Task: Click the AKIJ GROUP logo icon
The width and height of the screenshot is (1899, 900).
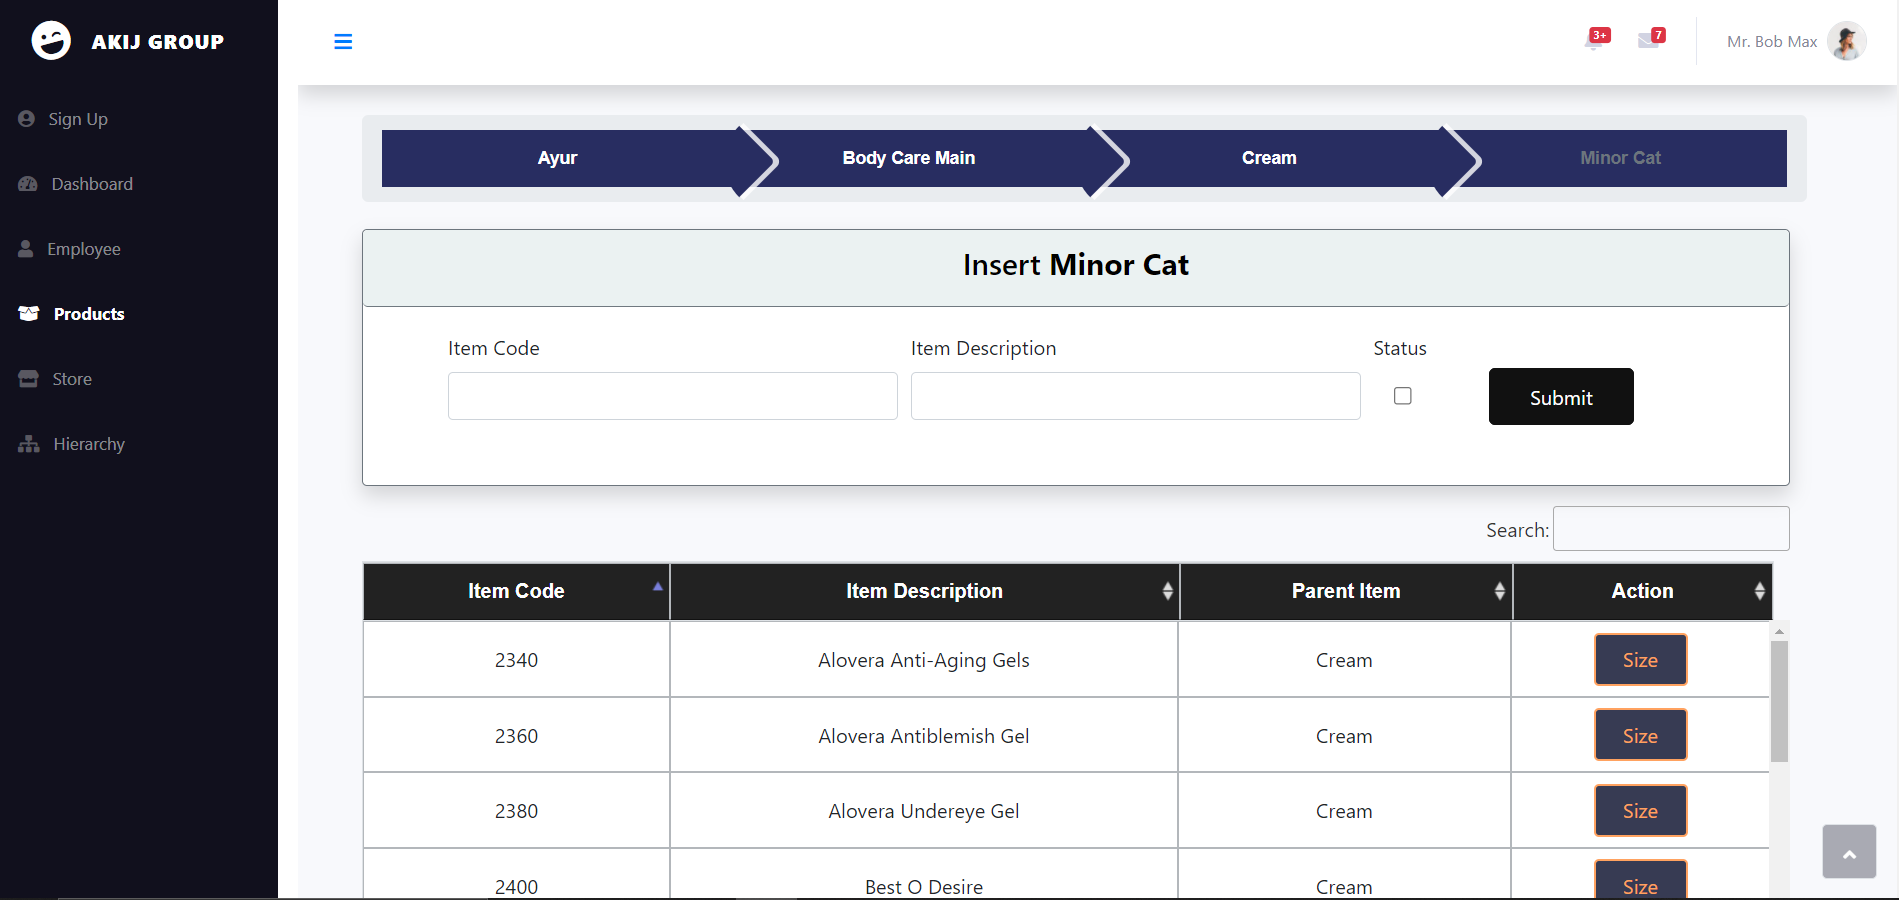Action: point(51,41)
